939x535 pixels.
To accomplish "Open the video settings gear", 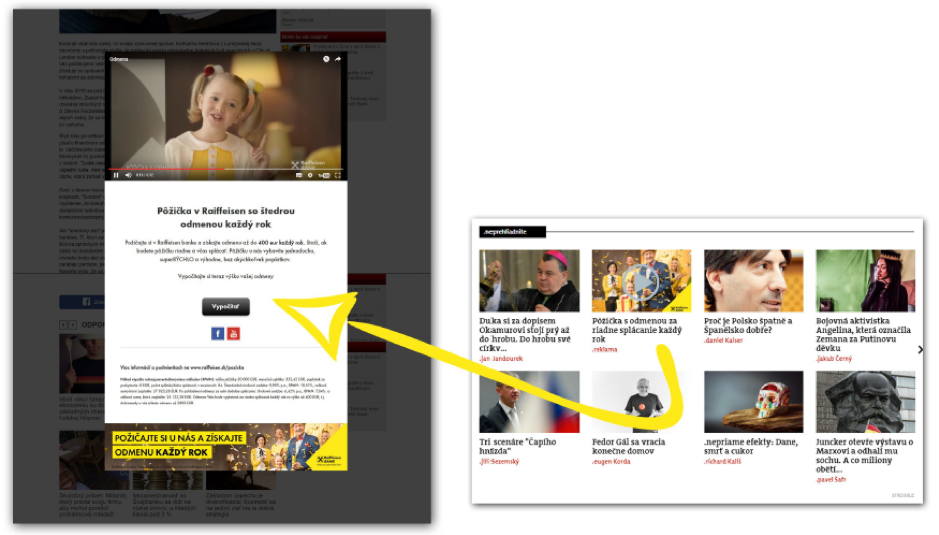I will pos(310,175).
